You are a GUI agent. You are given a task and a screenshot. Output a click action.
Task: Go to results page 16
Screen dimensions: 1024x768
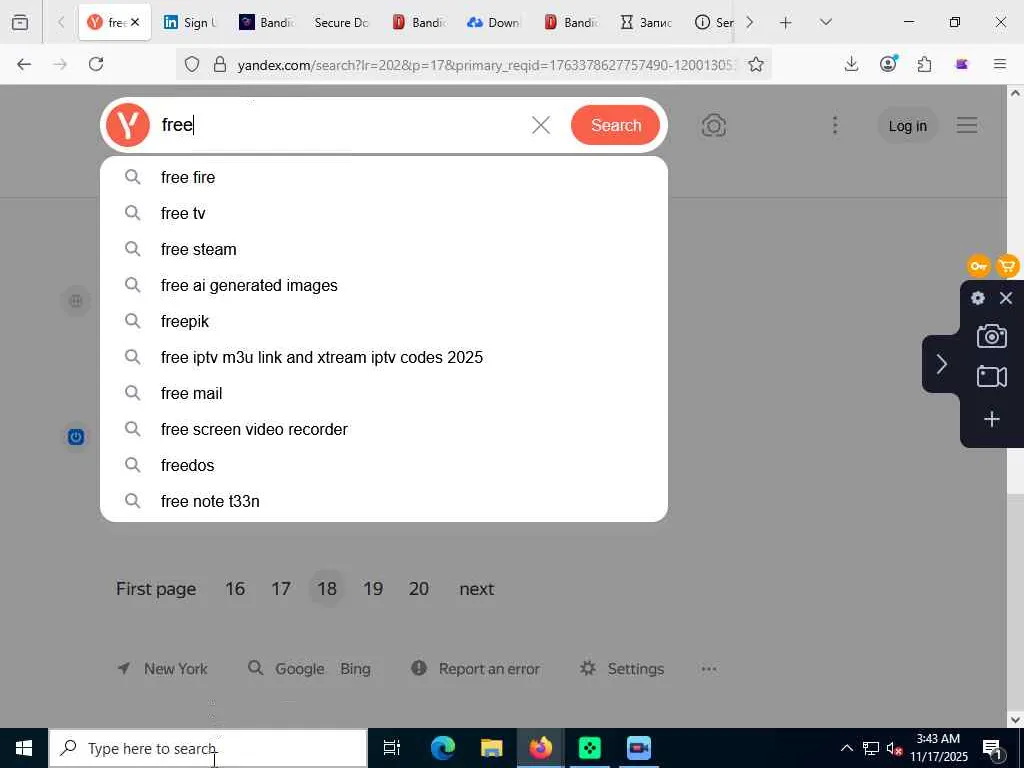pyautogui.click(x=235, y=588)
